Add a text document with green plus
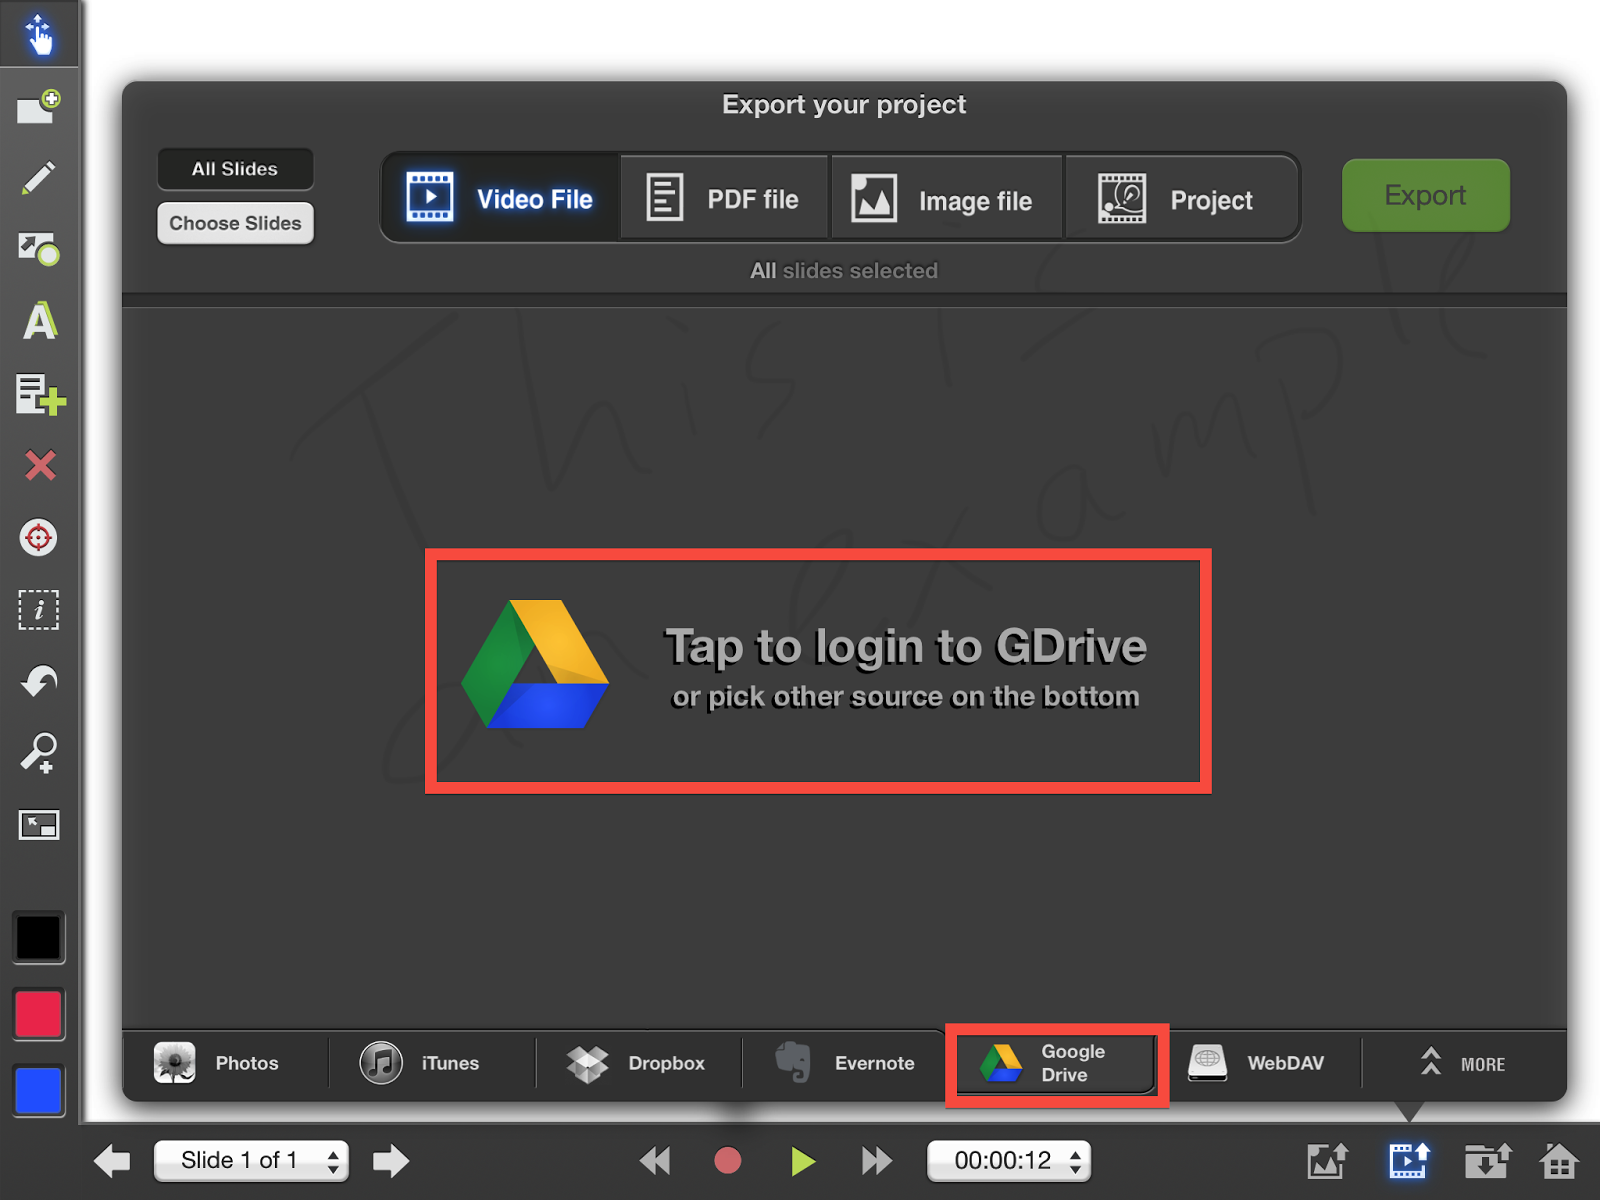The width and height of the screenshot is (1600, 1200). pyautogui.click(x=40, y=394)
